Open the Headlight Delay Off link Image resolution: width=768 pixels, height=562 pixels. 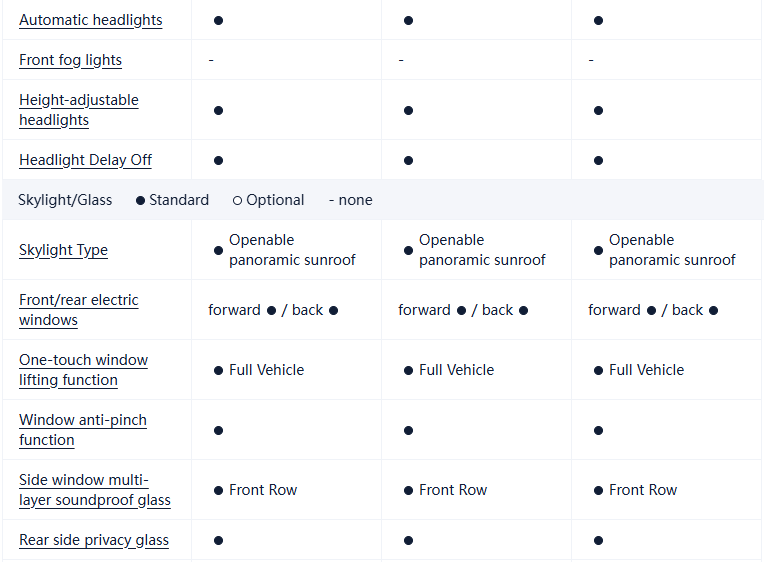[x=85, y=160]
